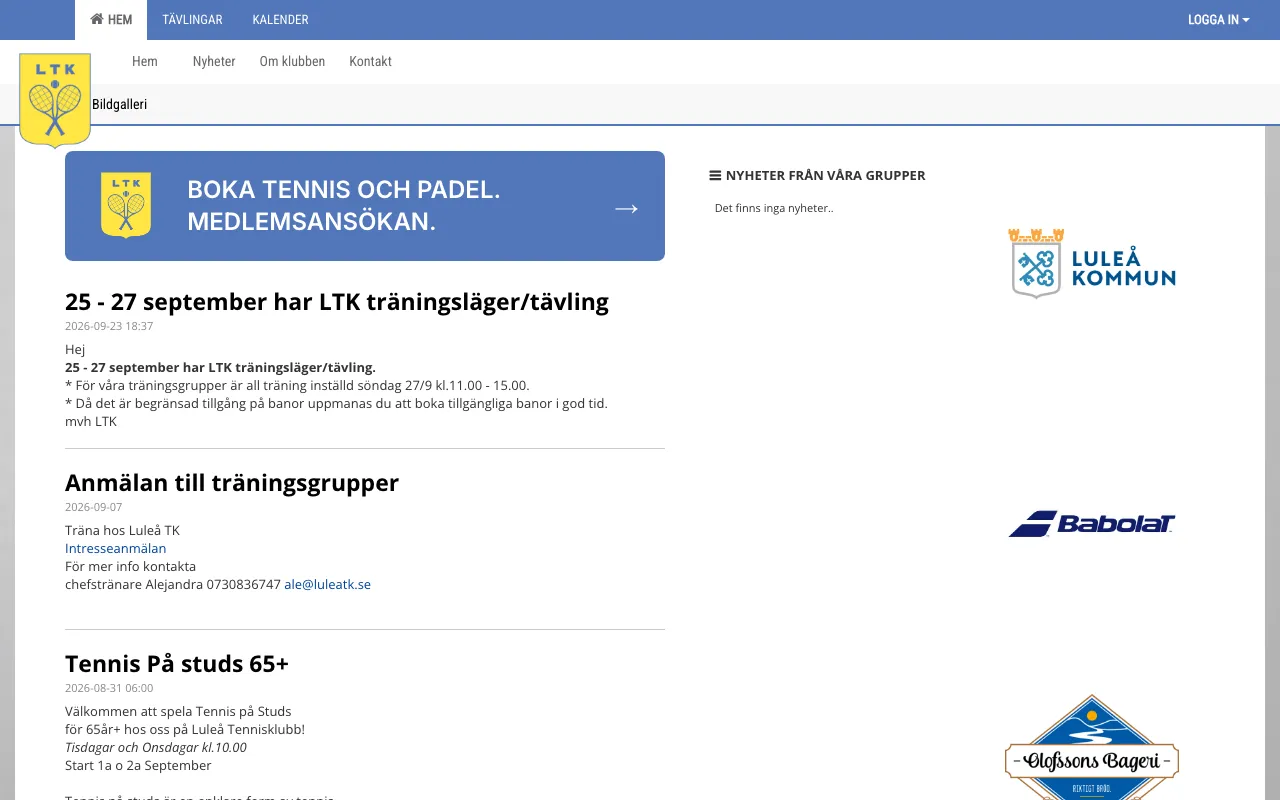Click Boka tennis och padel banner

pos(365,206)
